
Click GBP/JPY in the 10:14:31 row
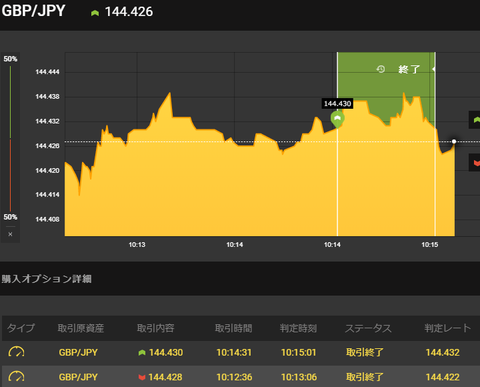point(78,352)
